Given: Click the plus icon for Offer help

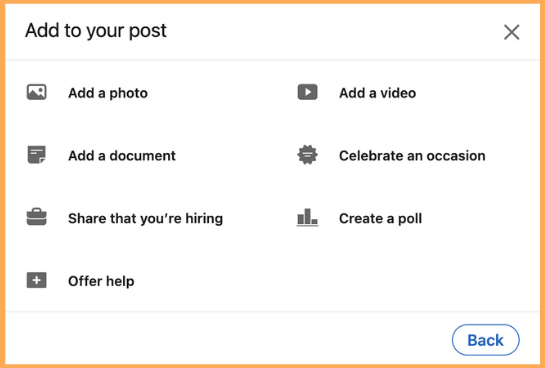Looking at the screenshot, I should (36, 280).
